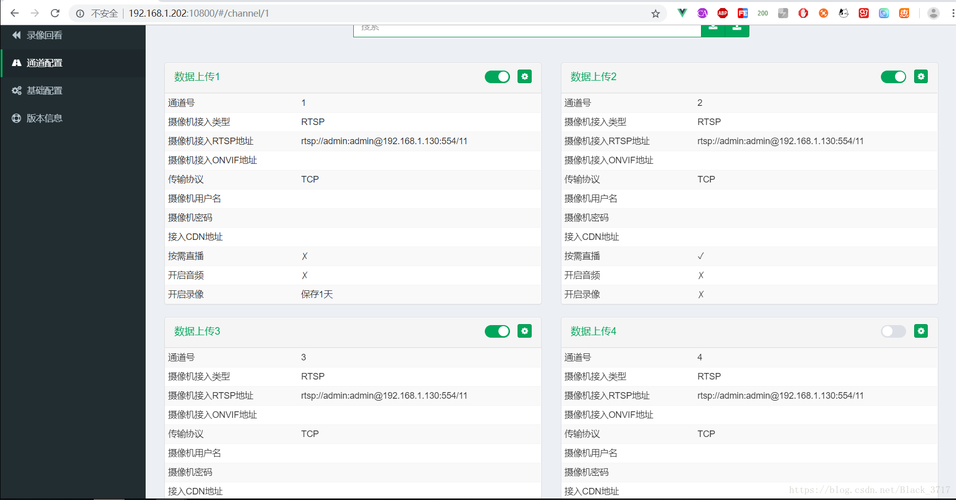
Task: Click the 数据上传1 card title
Action: 197,77
